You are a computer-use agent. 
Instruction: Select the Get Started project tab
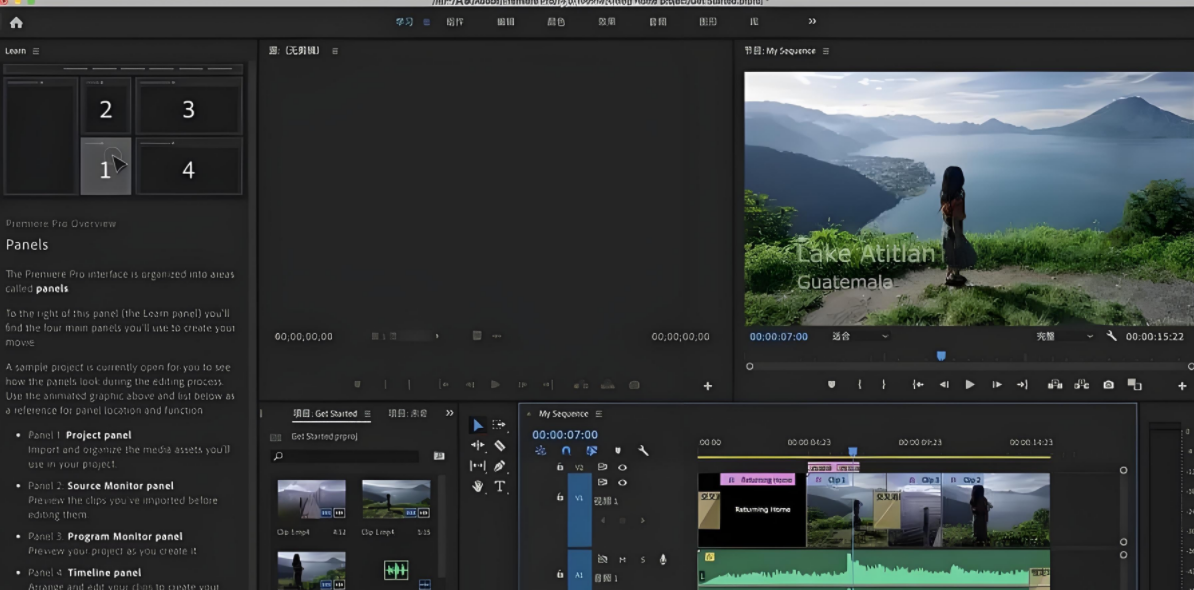click(325, 413)
